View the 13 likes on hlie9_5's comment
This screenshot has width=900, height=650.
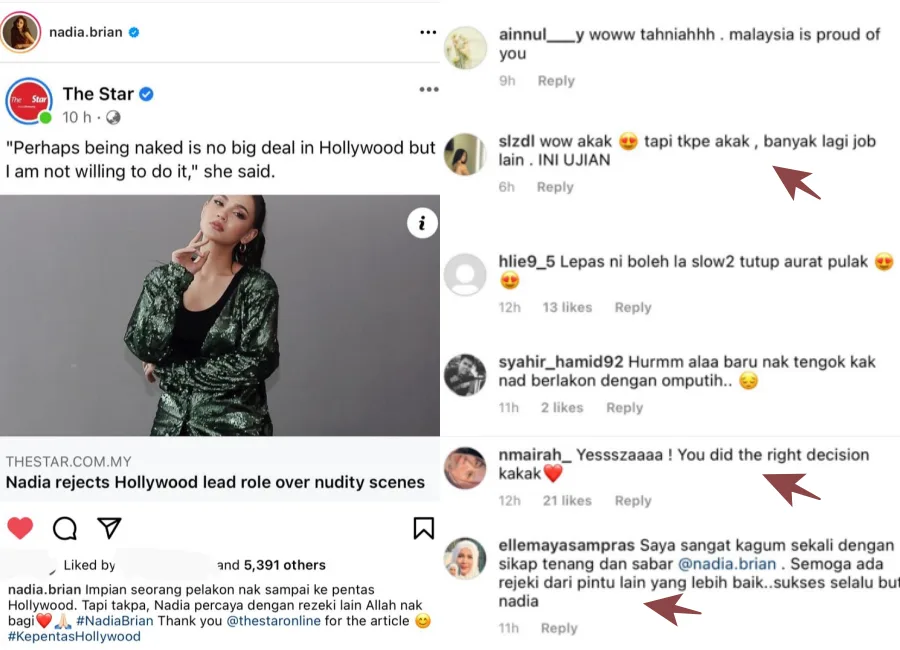(x=567, y=307)
